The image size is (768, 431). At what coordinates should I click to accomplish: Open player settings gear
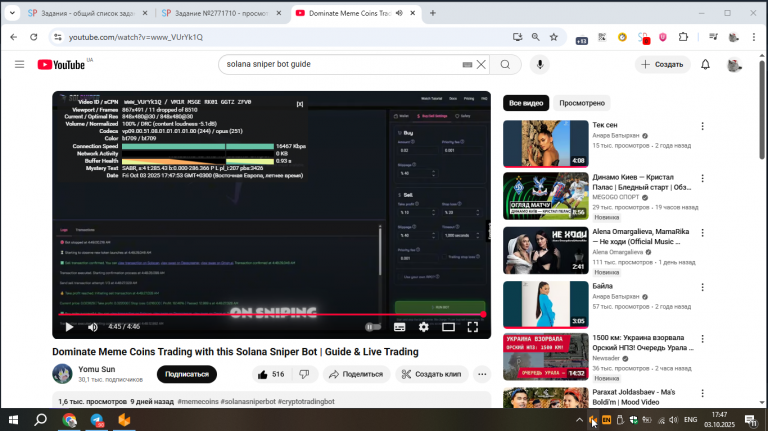coord(424,327)
